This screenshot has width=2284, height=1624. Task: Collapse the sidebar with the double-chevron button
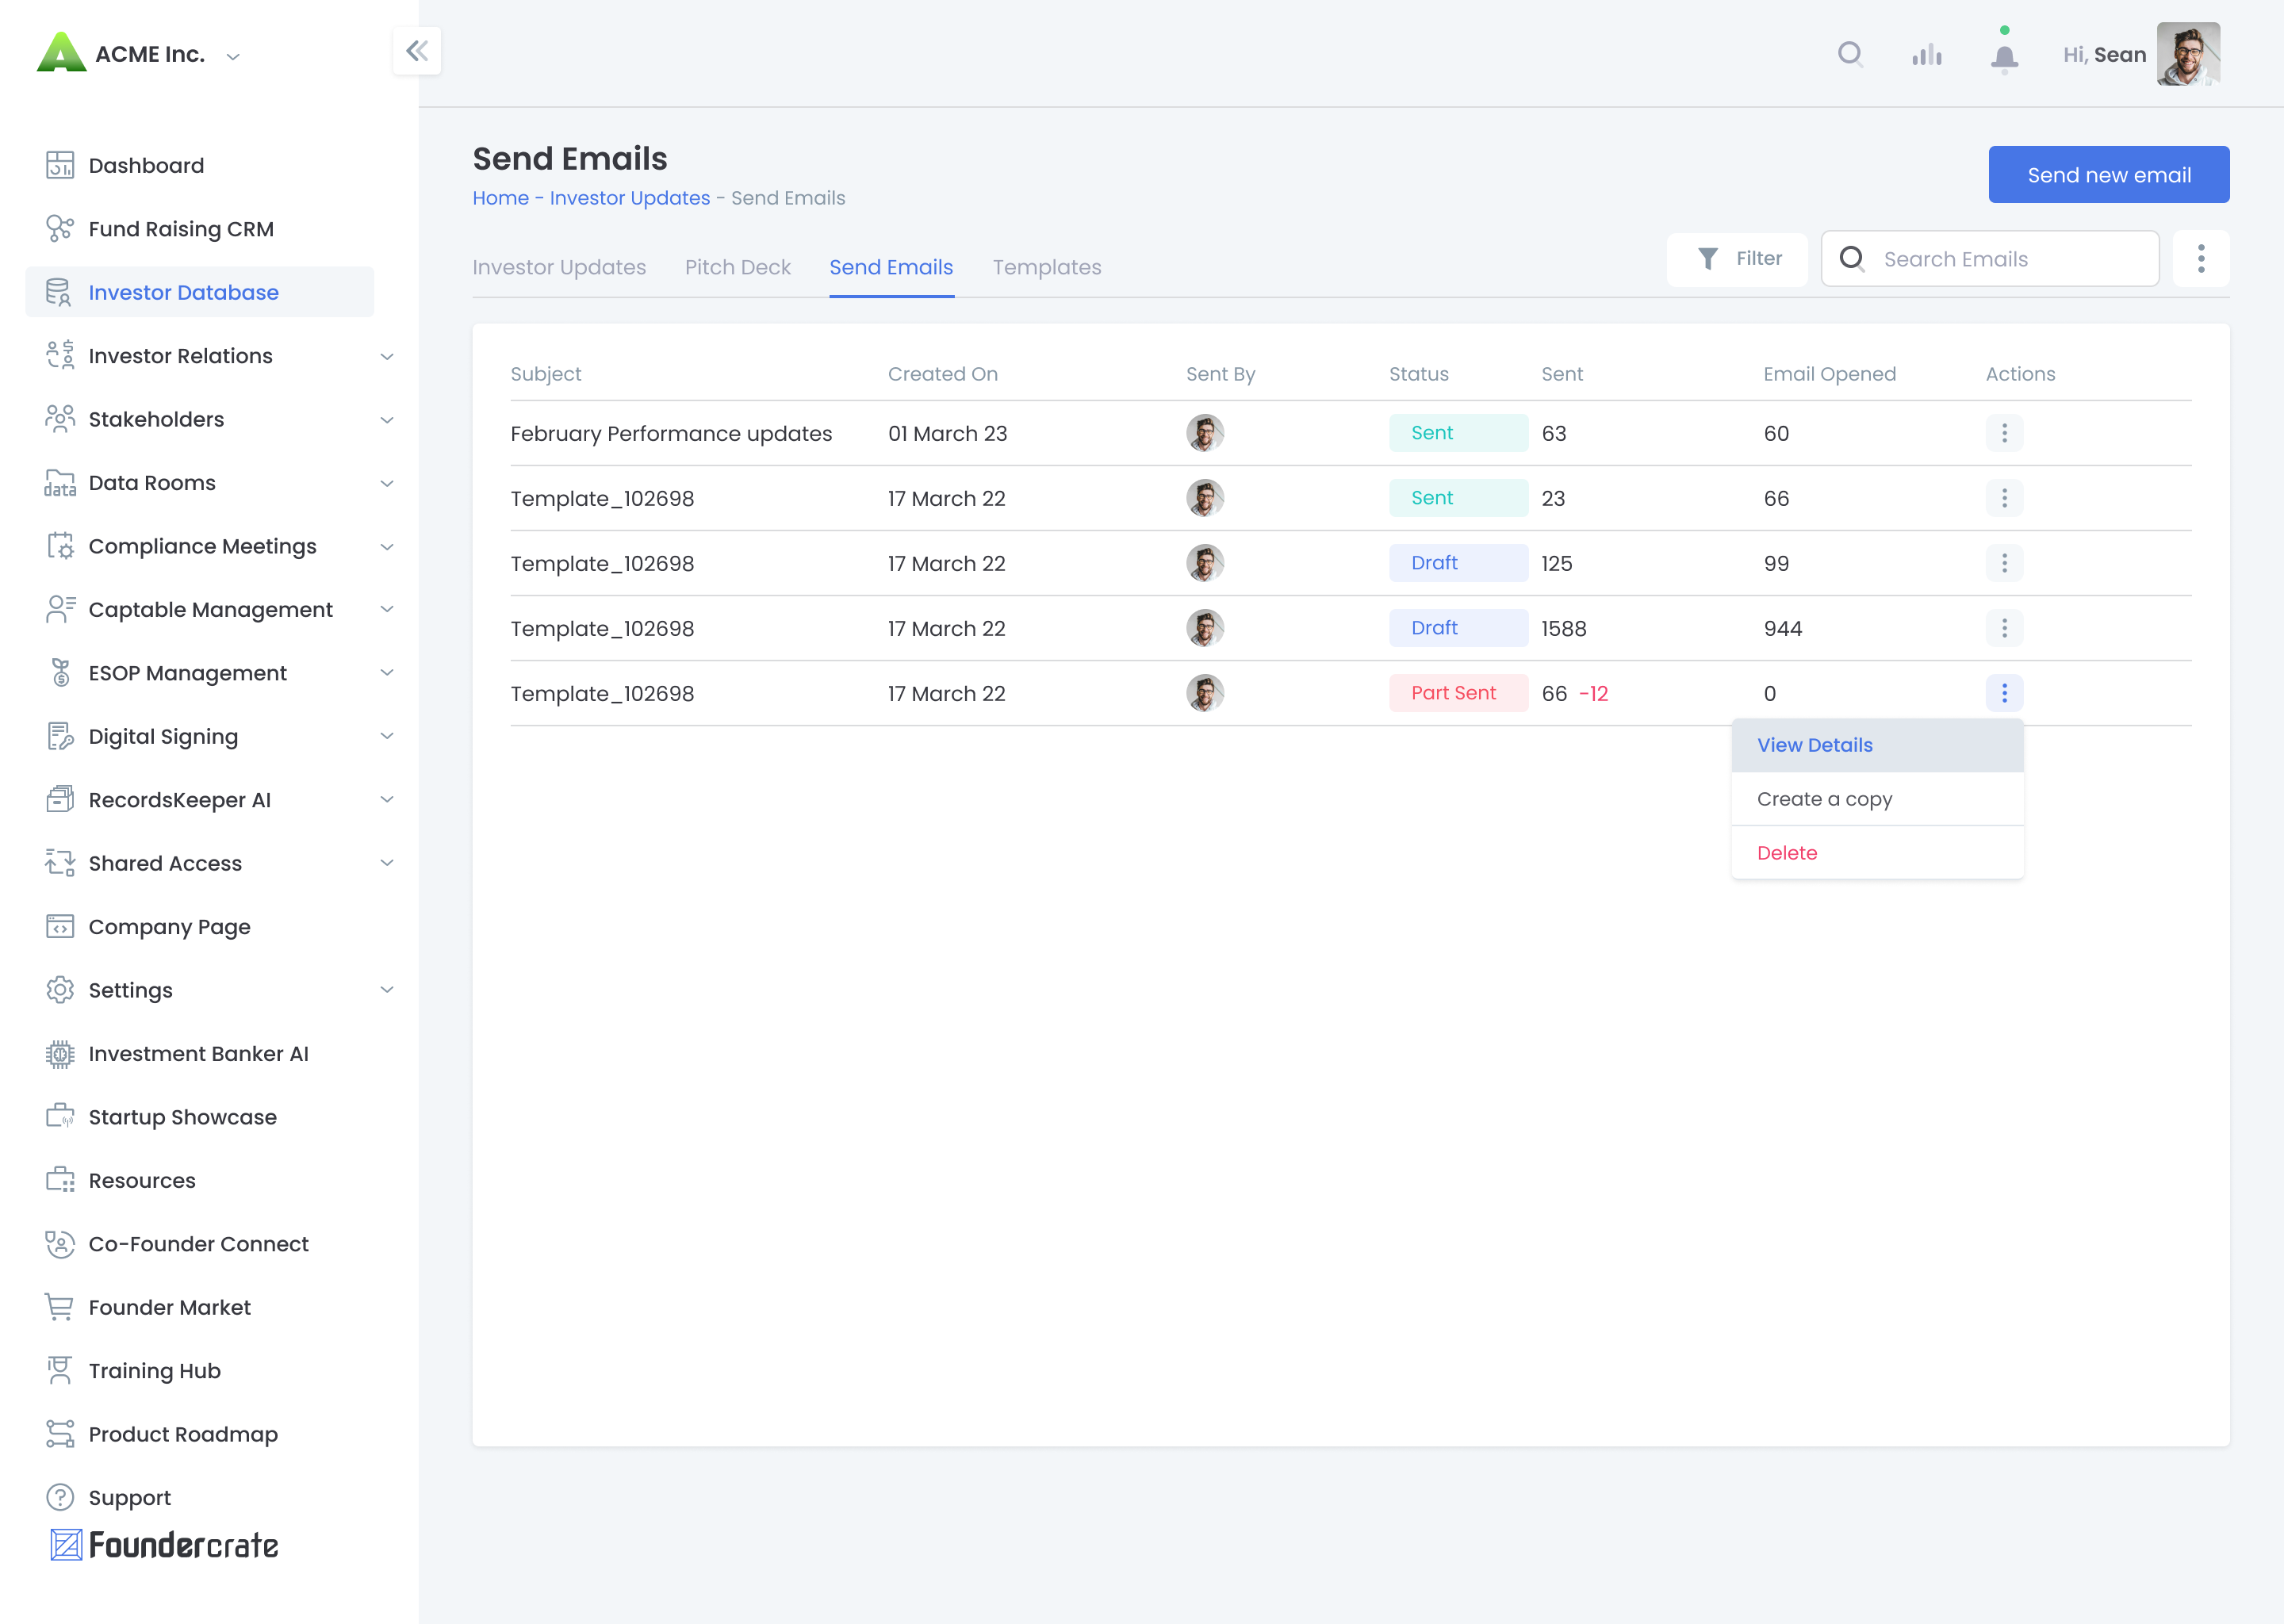click(x=417, y=51)
